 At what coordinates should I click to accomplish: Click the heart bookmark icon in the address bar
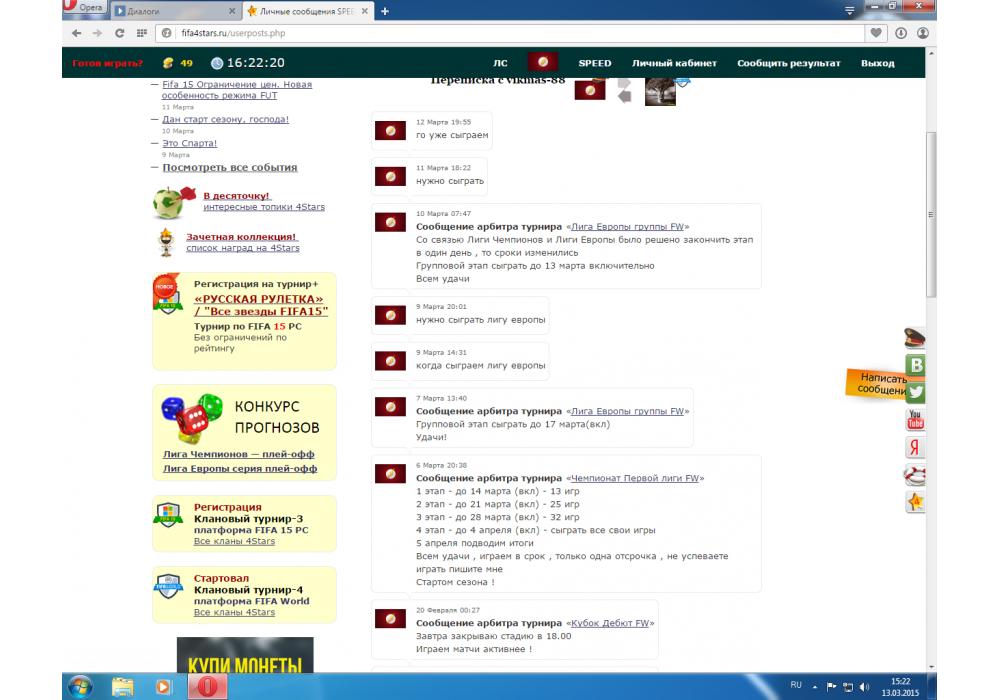[877, 33]
